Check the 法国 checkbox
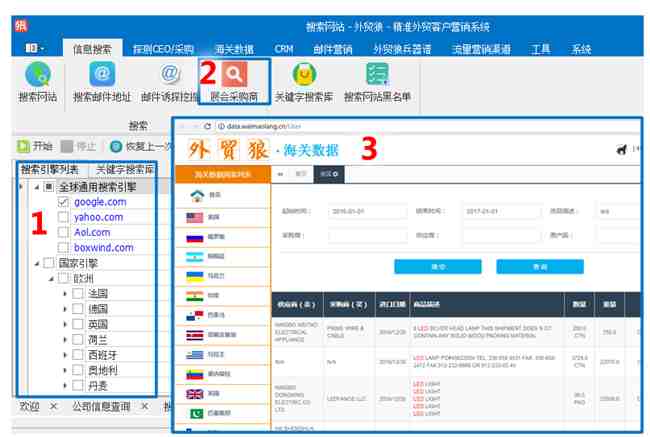The height and width of the screenshot is (437, 650). pyautogui.click(x=78, y=294)
